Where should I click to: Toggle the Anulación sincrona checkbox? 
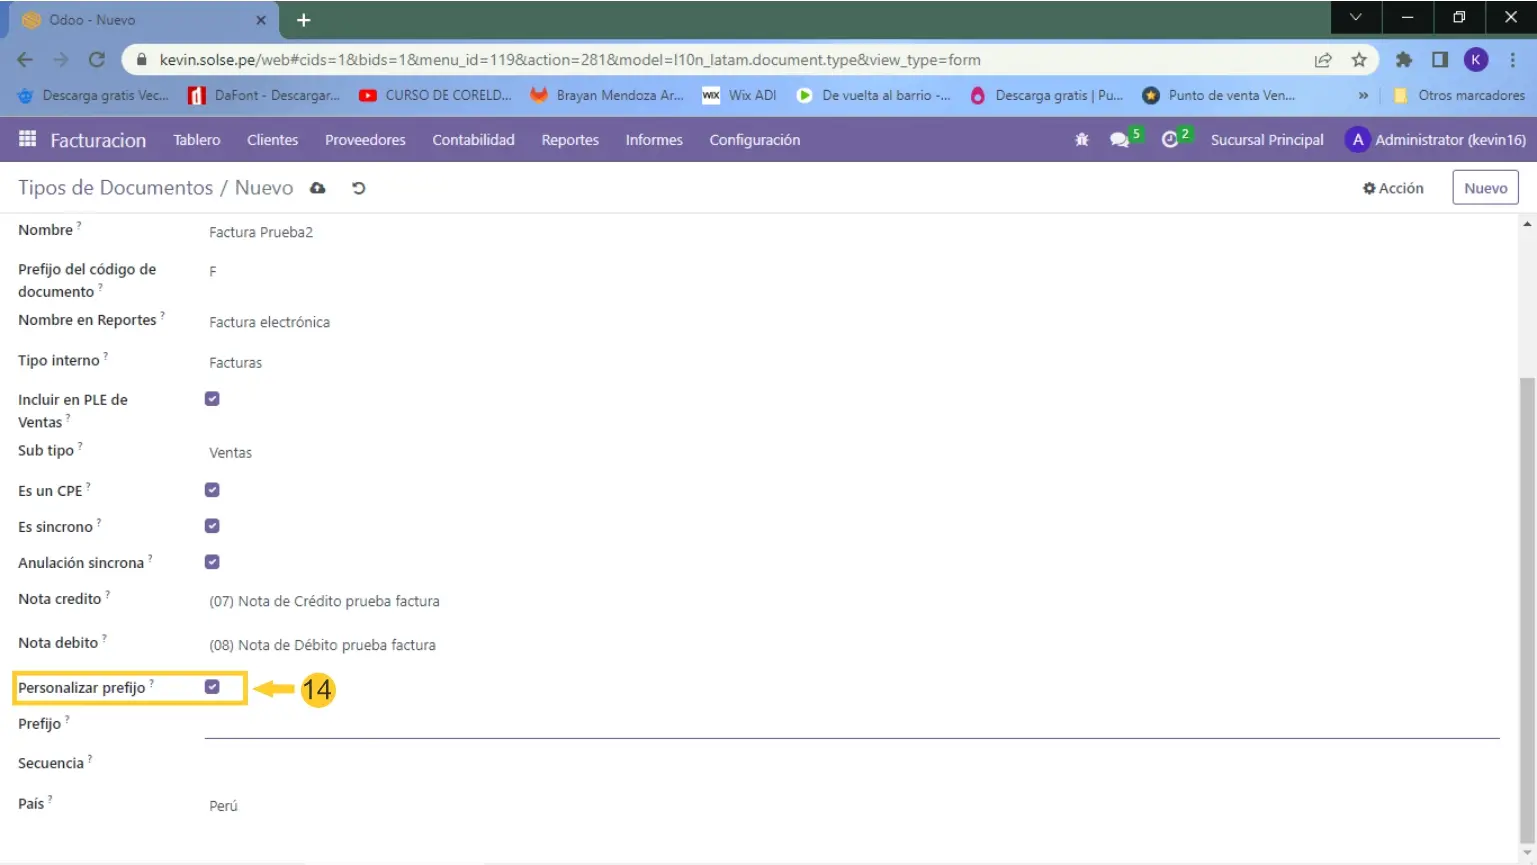click(x=212, y=562)
